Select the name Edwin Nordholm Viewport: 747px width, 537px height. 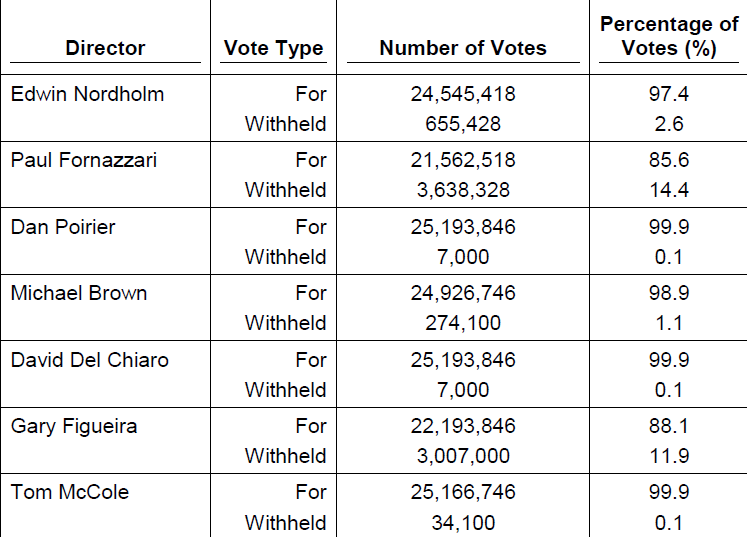click(x=87, y=94)
